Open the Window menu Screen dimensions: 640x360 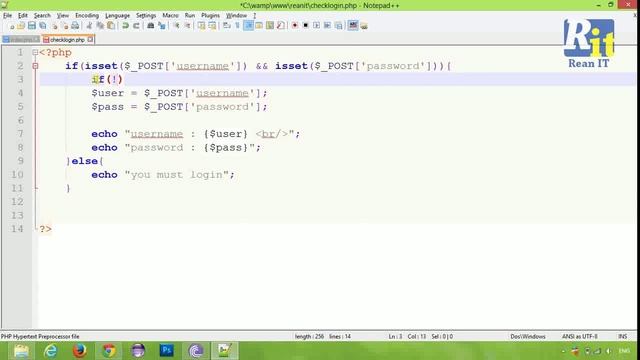coord(236,16)
